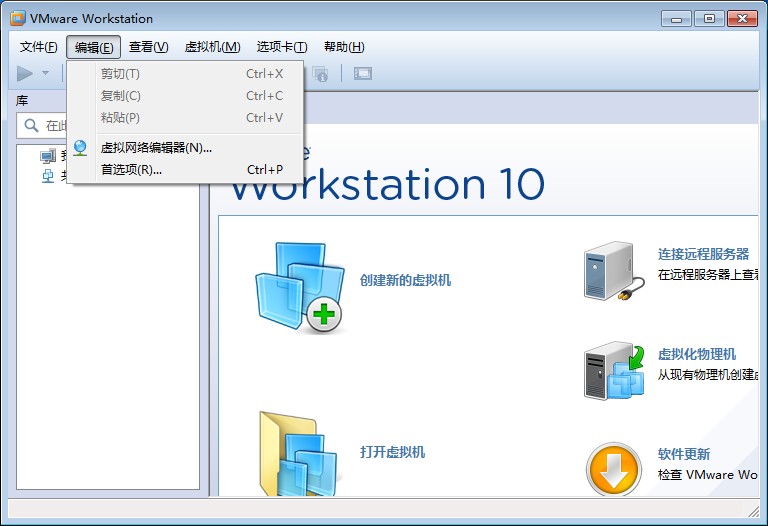
Task: Open the 虚拟机(M) menu
Action: (x=213, y=47)
